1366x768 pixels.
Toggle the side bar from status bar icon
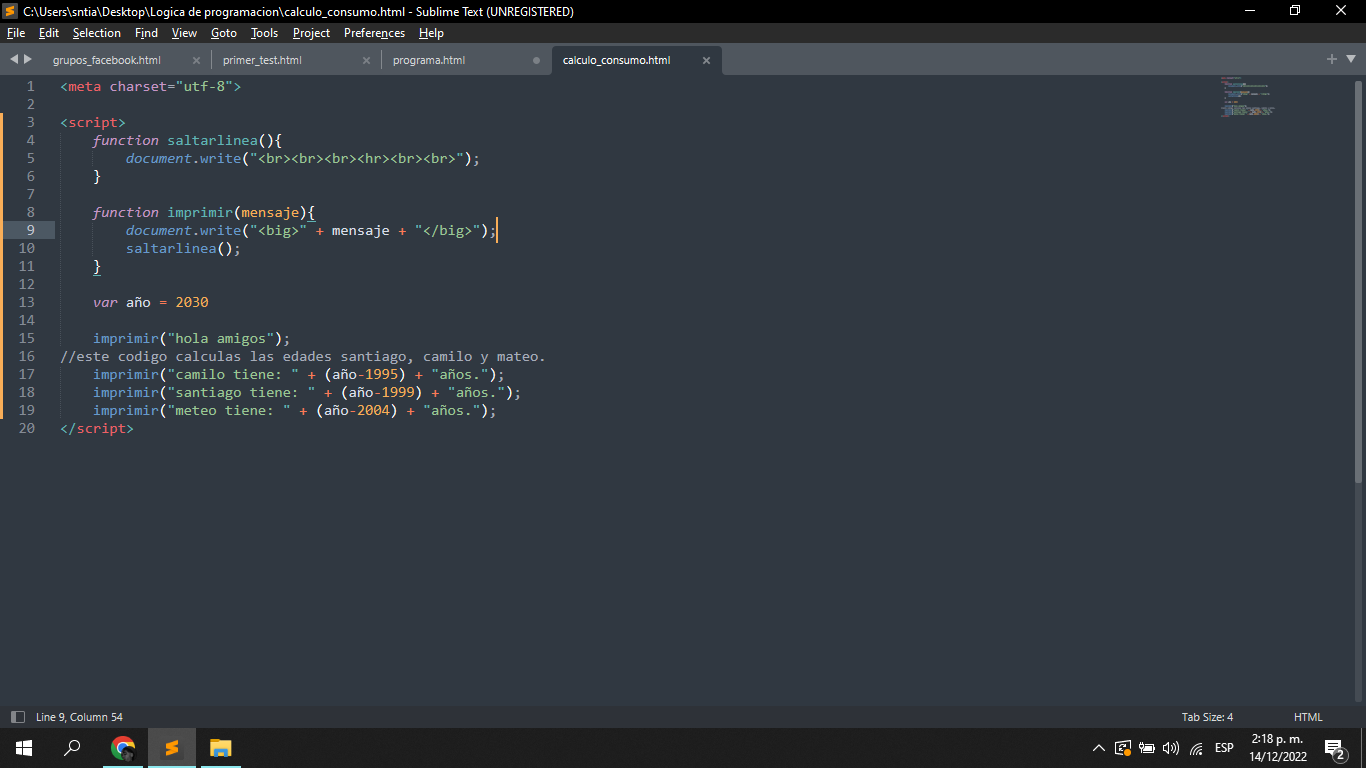coord(17,717)
